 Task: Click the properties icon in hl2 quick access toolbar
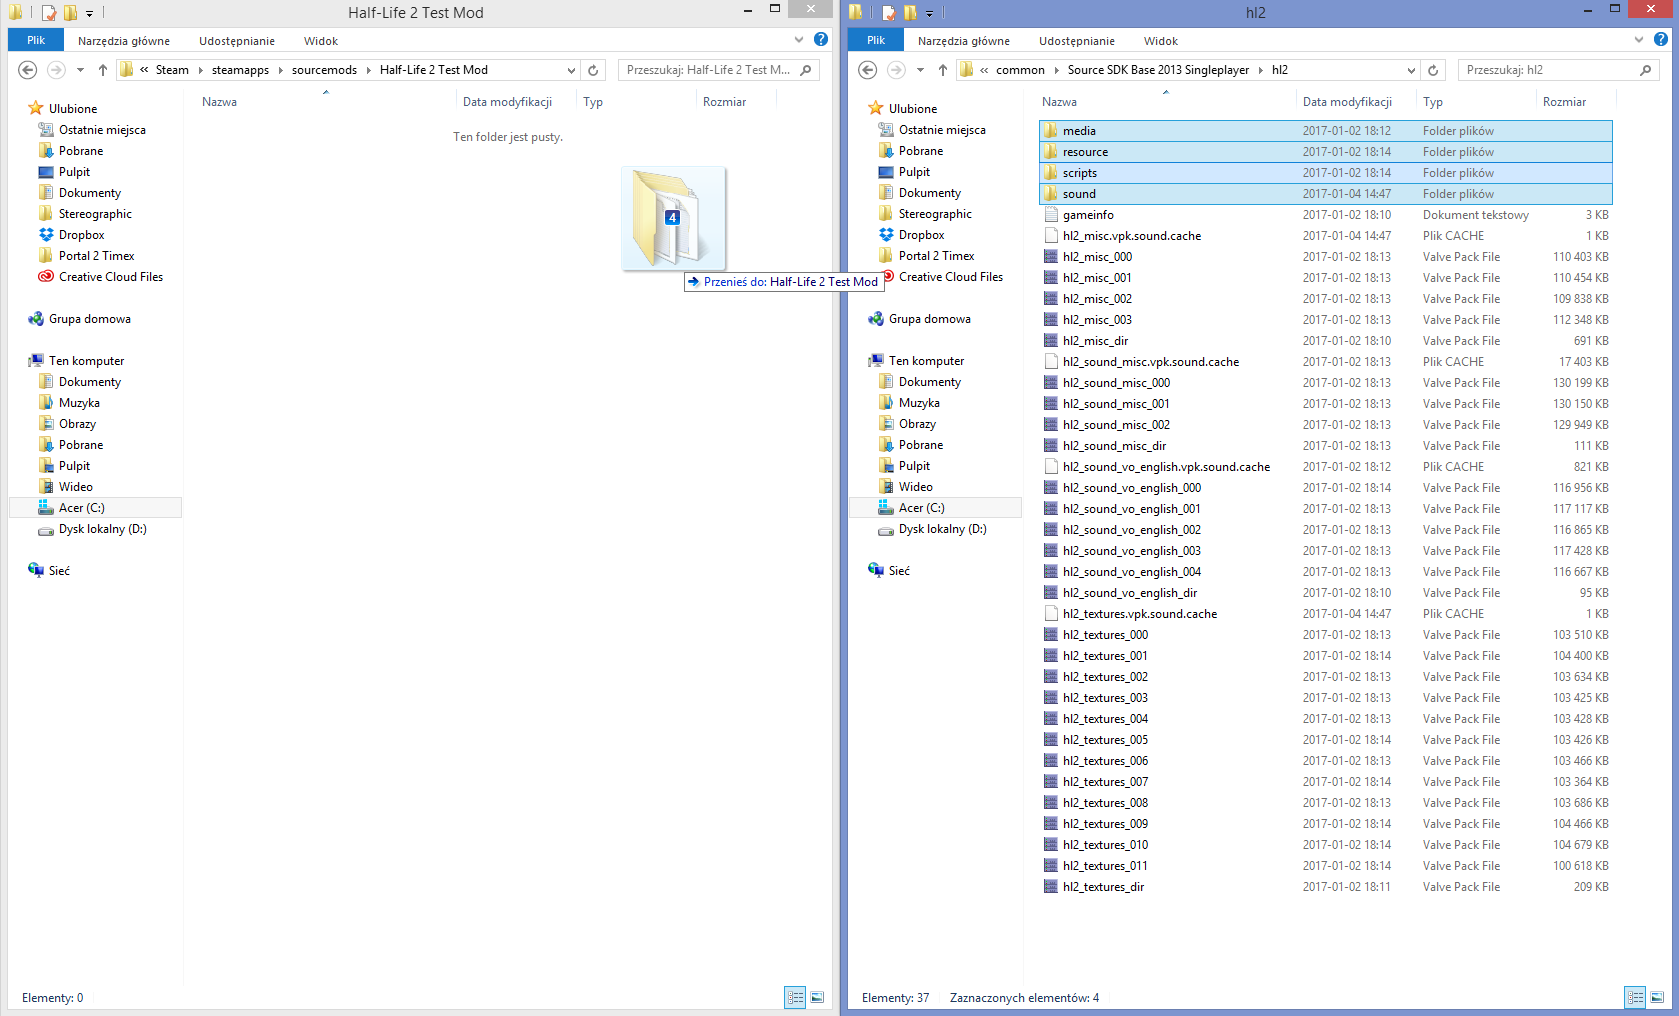(x=888, y=13)
